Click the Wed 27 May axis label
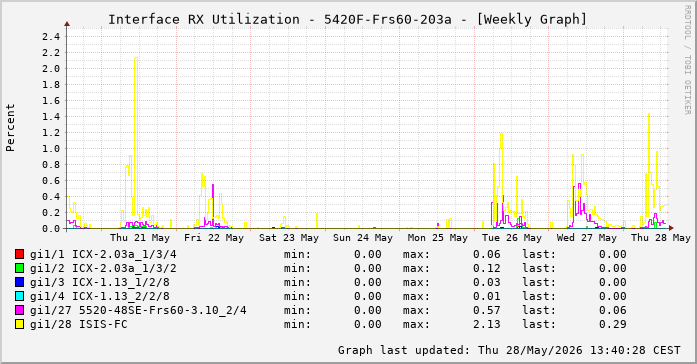Viewport: 697px width, 364px height. tap(587, 238)
